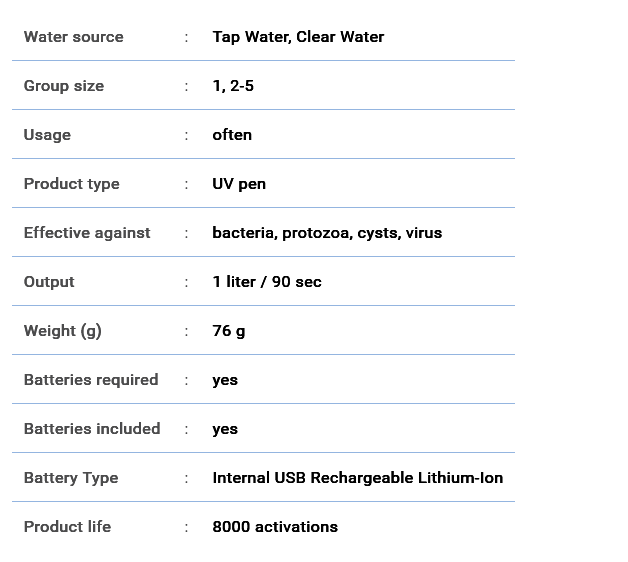Select the "often" usage value
Image resolution: width=628 pixels, height=562 pixels.
coord(232,135)
